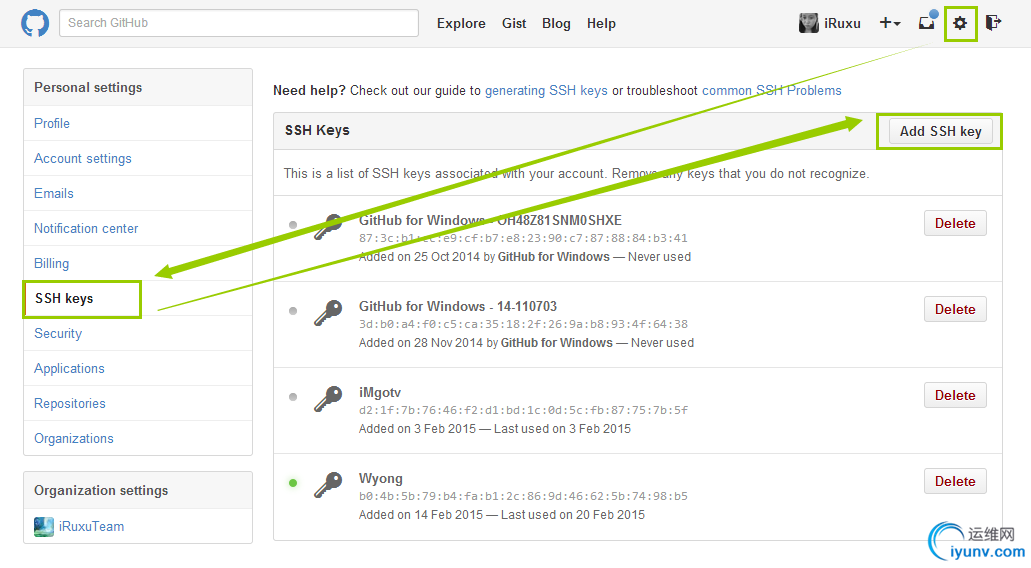
Task: Open the Explore menu item
Action: point(461,24)
